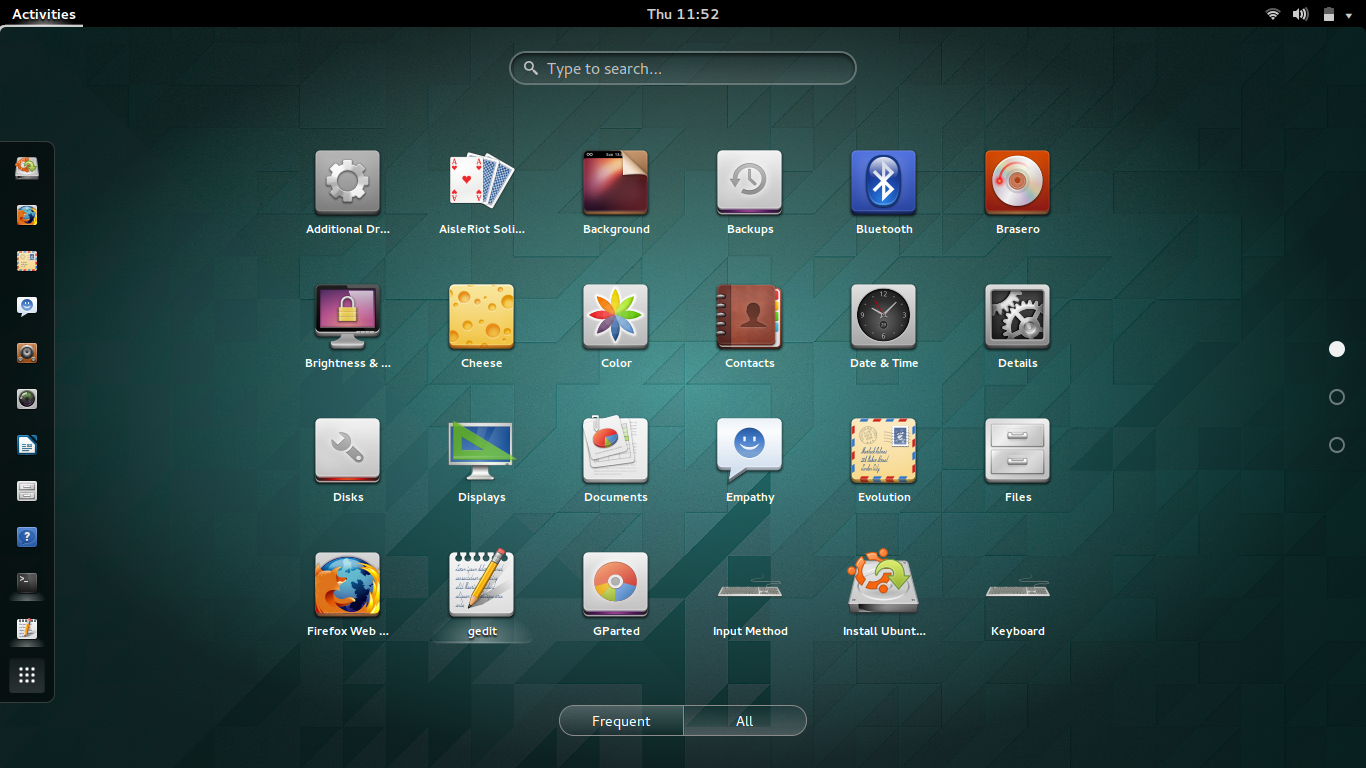Open Date & Time settings
The height and width of the screenshot is (768, 1366).
pos(883,316)
